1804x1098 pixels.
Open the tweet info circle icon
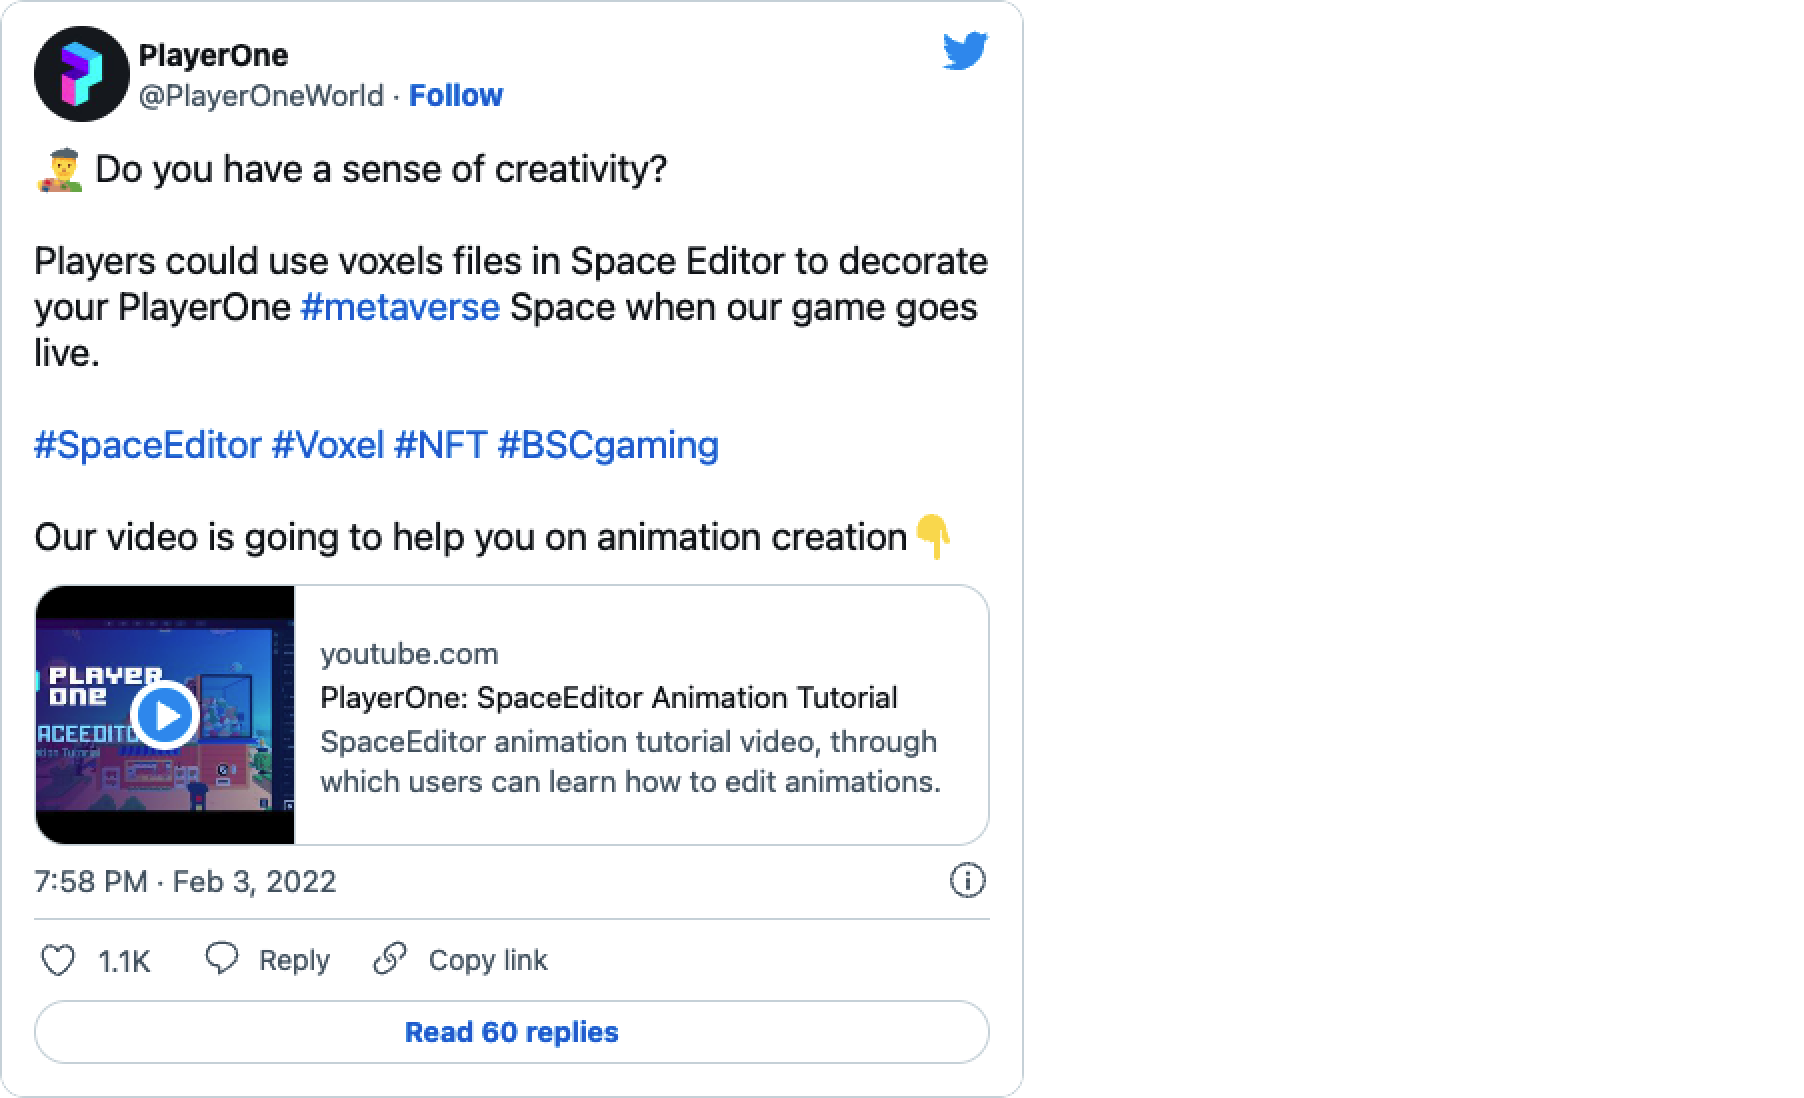coord(966,881)
